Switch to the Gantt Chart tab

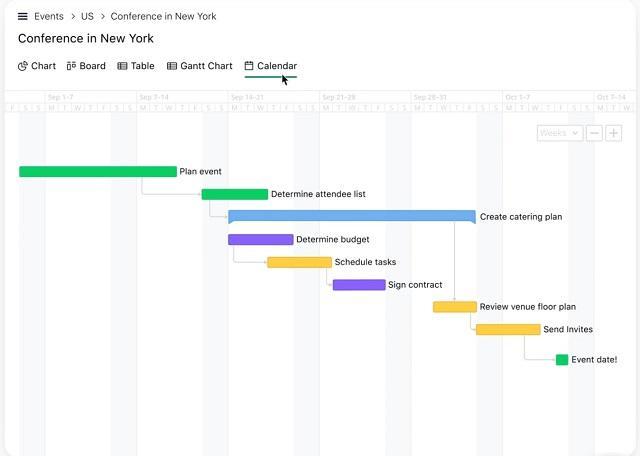[x=206, y=66]
